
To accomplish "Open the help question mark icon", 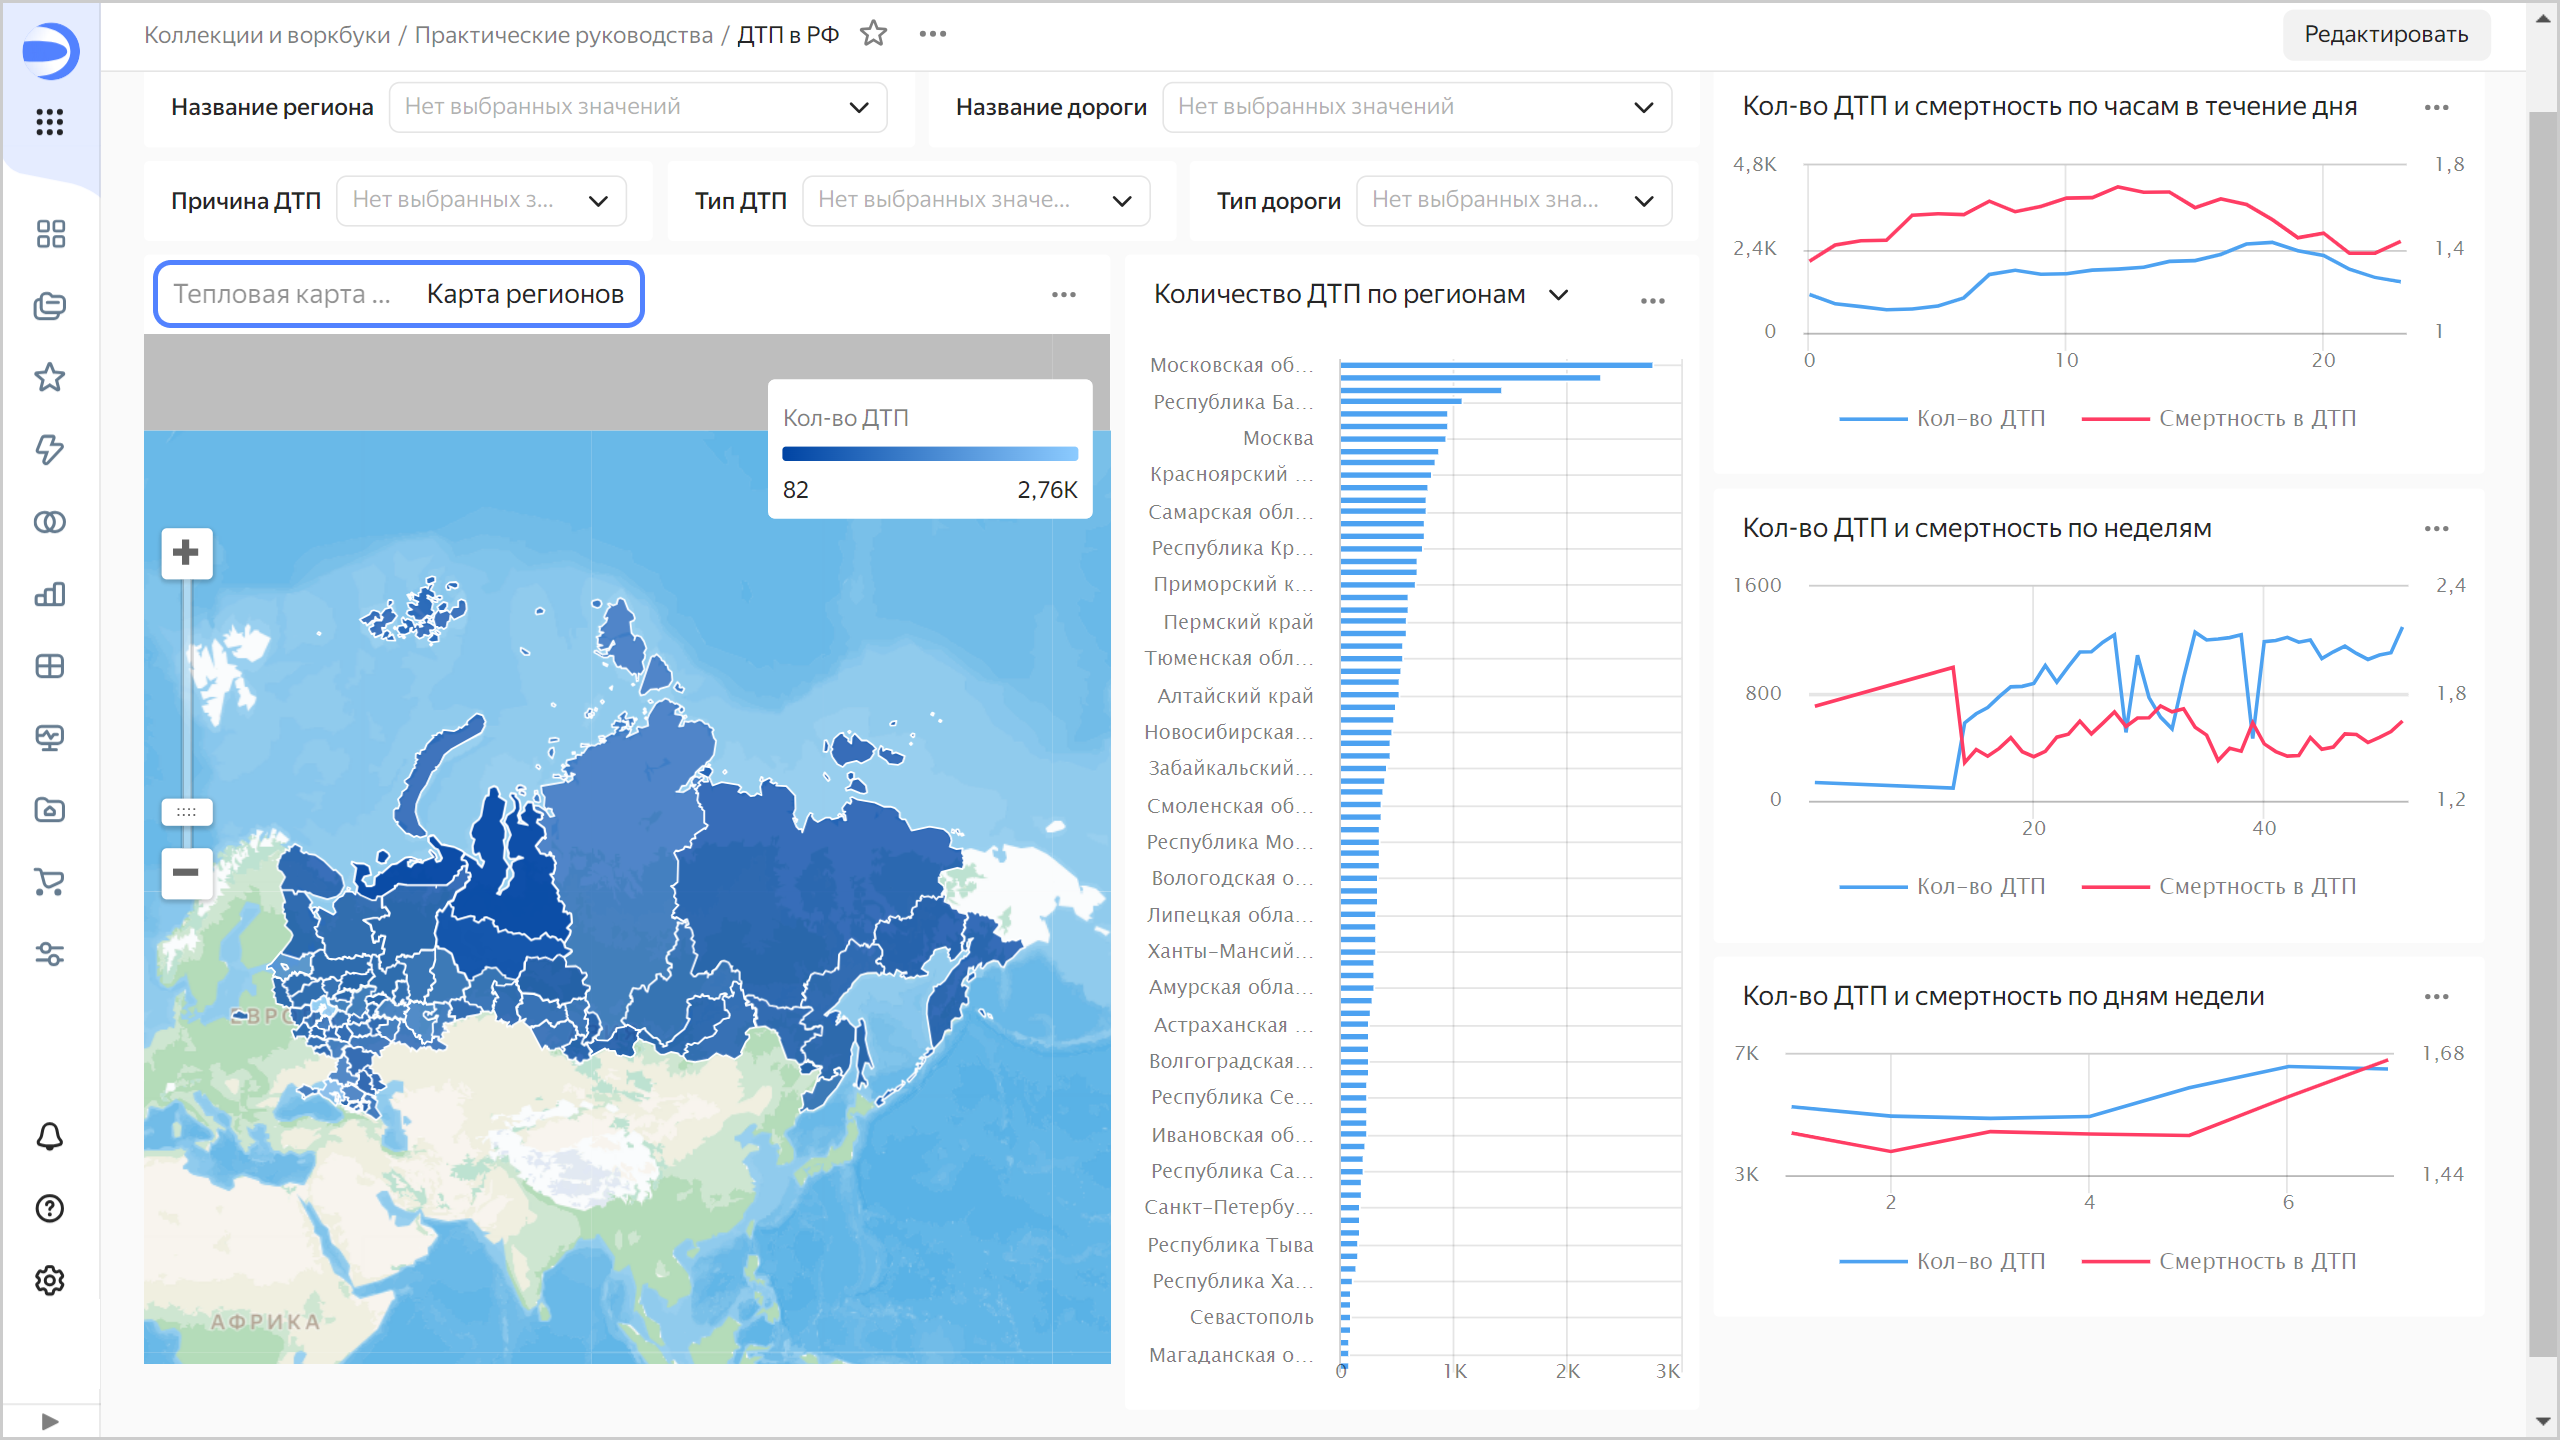I will (x=50, y=1208).
